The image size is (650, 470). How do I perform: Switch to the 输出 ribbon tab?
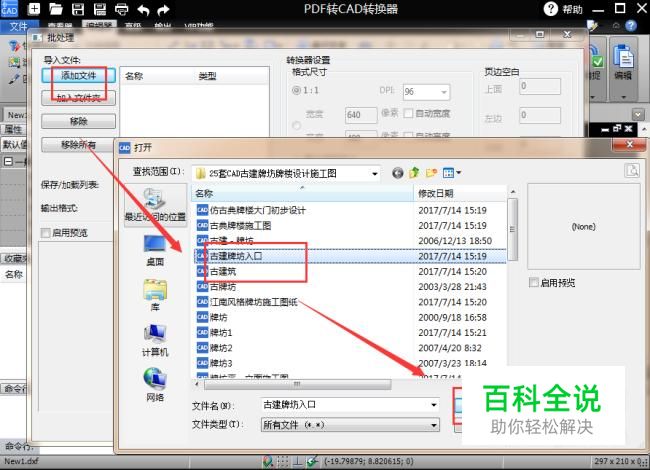tap(162, 26)
